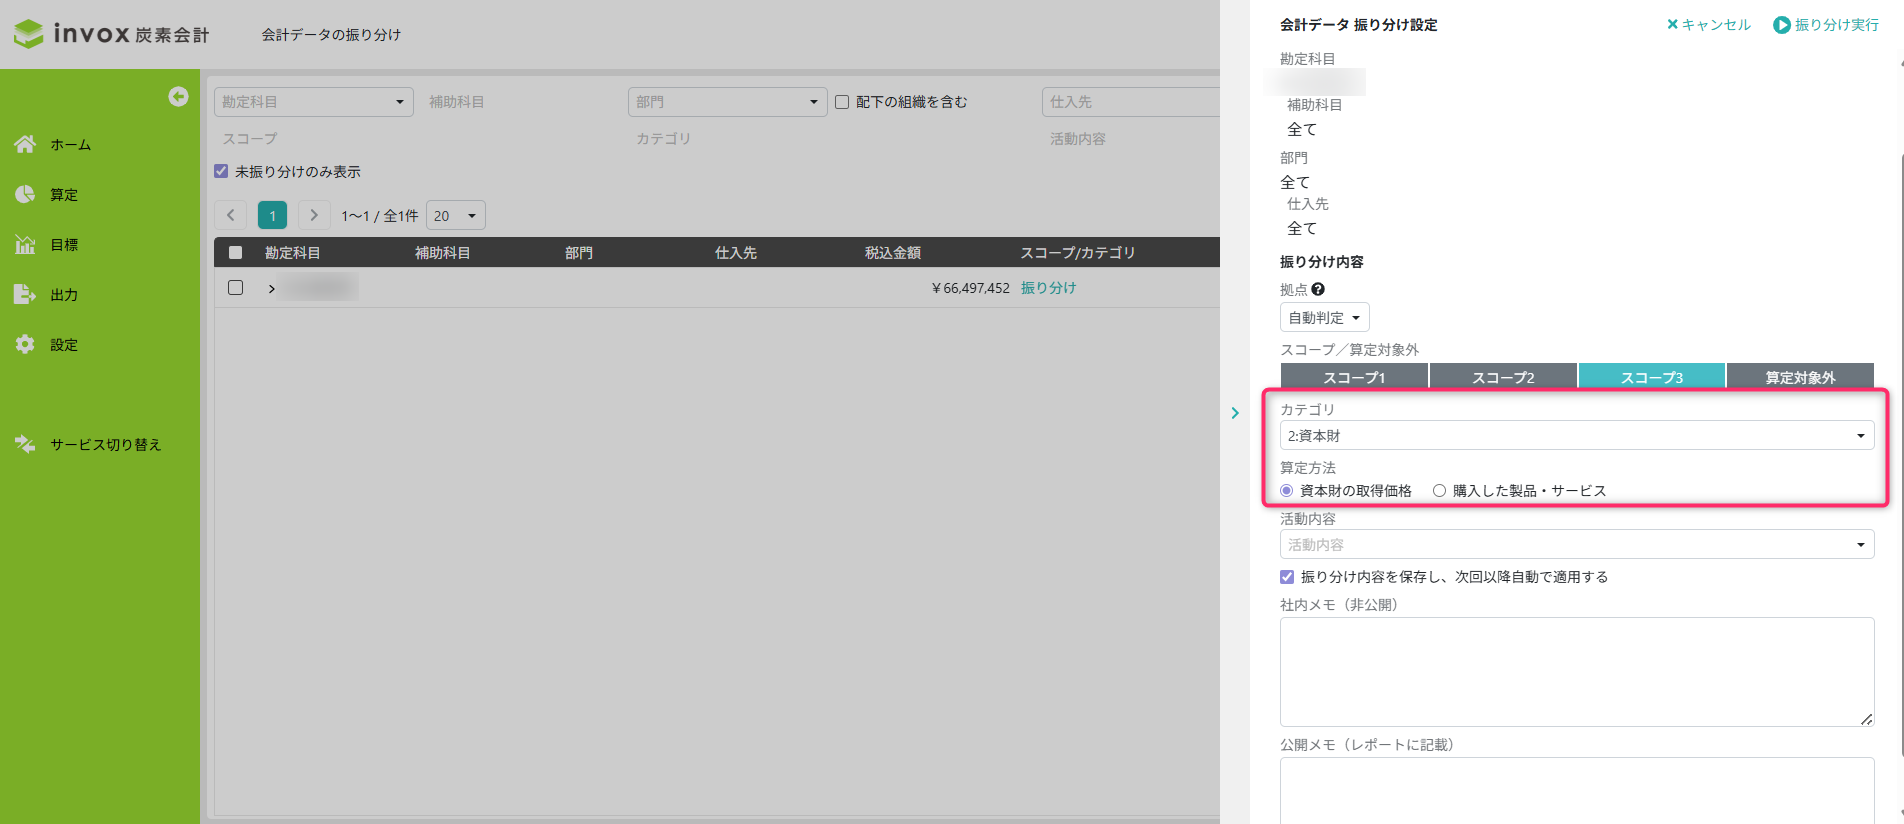Screen dimensions: 1904x824
Task: Collapse sidebar with the round arrow icon
Action: (x=178, y=96)
